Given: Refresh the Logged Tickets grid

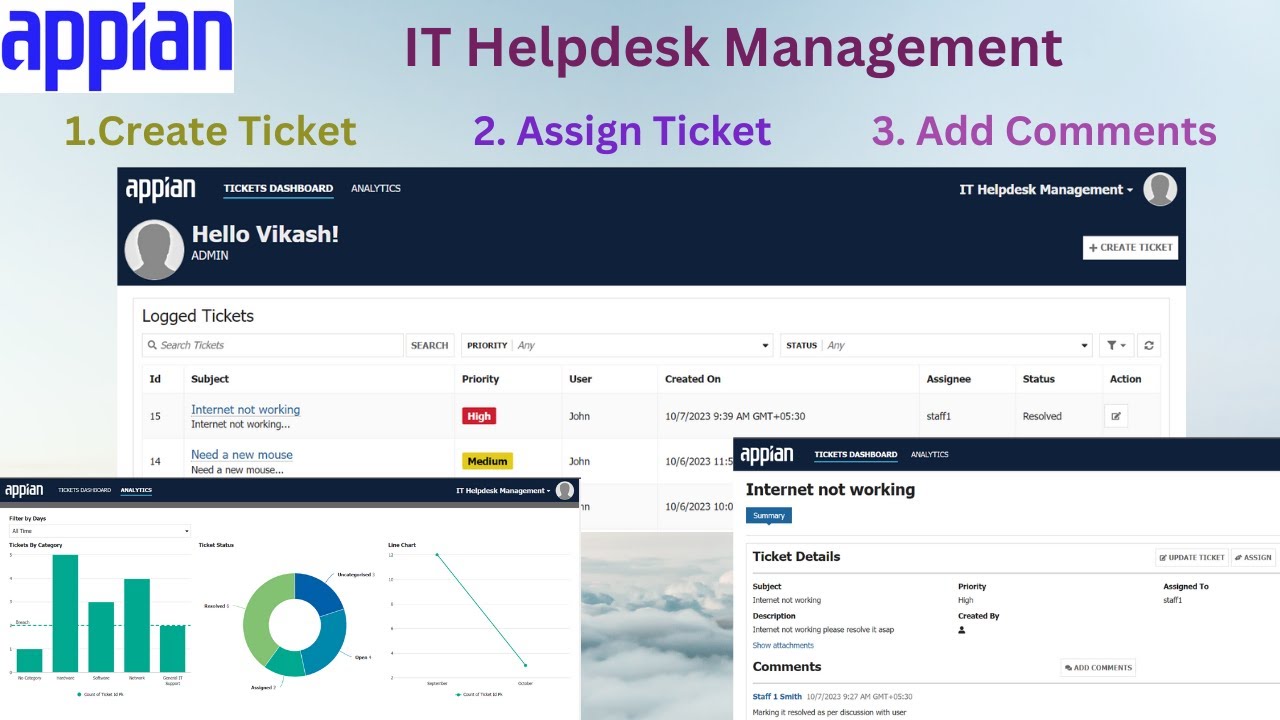Looking at the screenshot, I should [x=1149, y=345].
